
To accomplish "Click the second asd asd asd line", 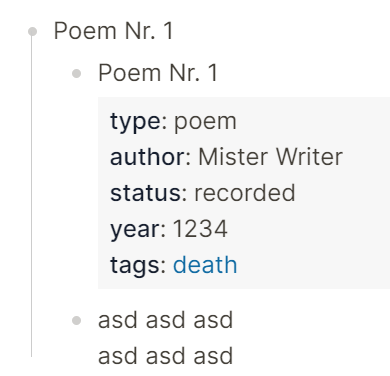I will point(165,356).
